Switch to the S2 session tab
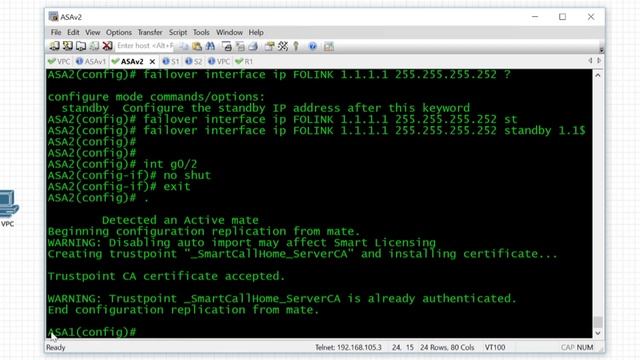The width and height of the screenshot is (640, 360). [x=193, y=62]
